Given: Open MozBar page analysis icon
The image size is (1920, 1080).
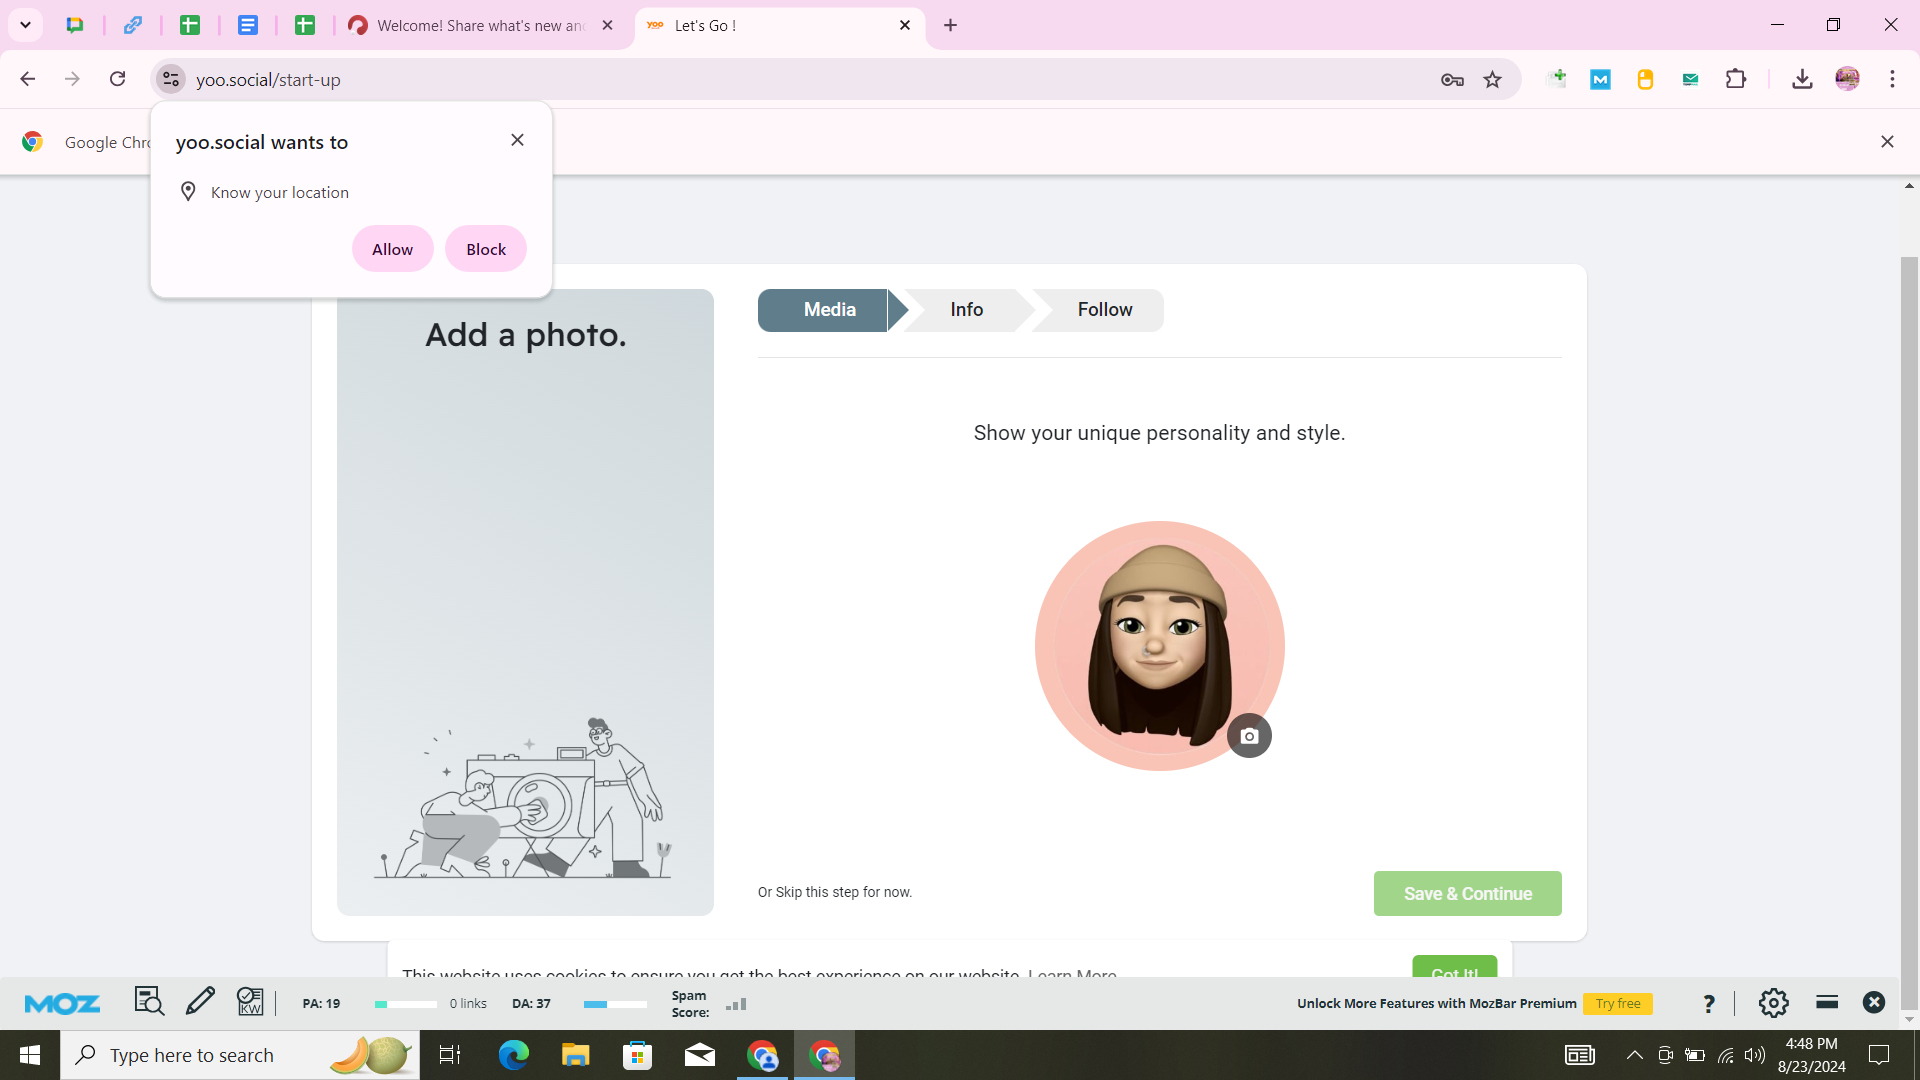Looking at the screenshot, I should [x=149, y=1002].
